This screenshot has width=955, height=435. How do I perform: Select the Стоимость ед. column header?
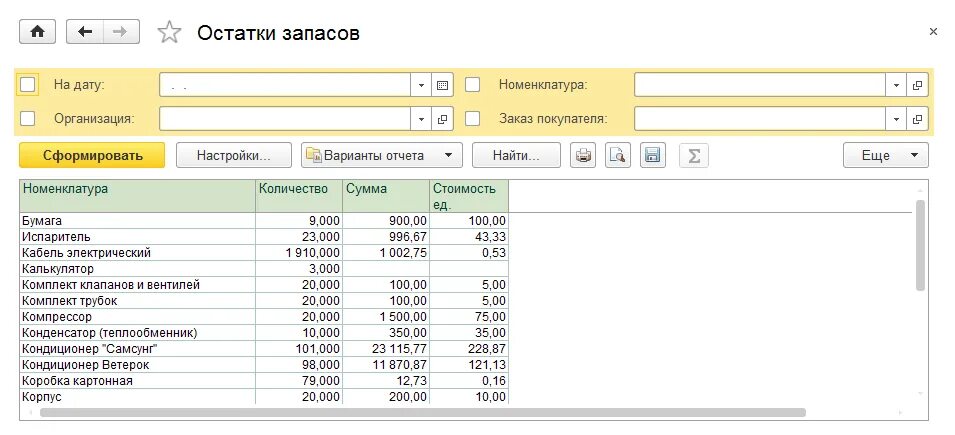(x=469, y=196)
